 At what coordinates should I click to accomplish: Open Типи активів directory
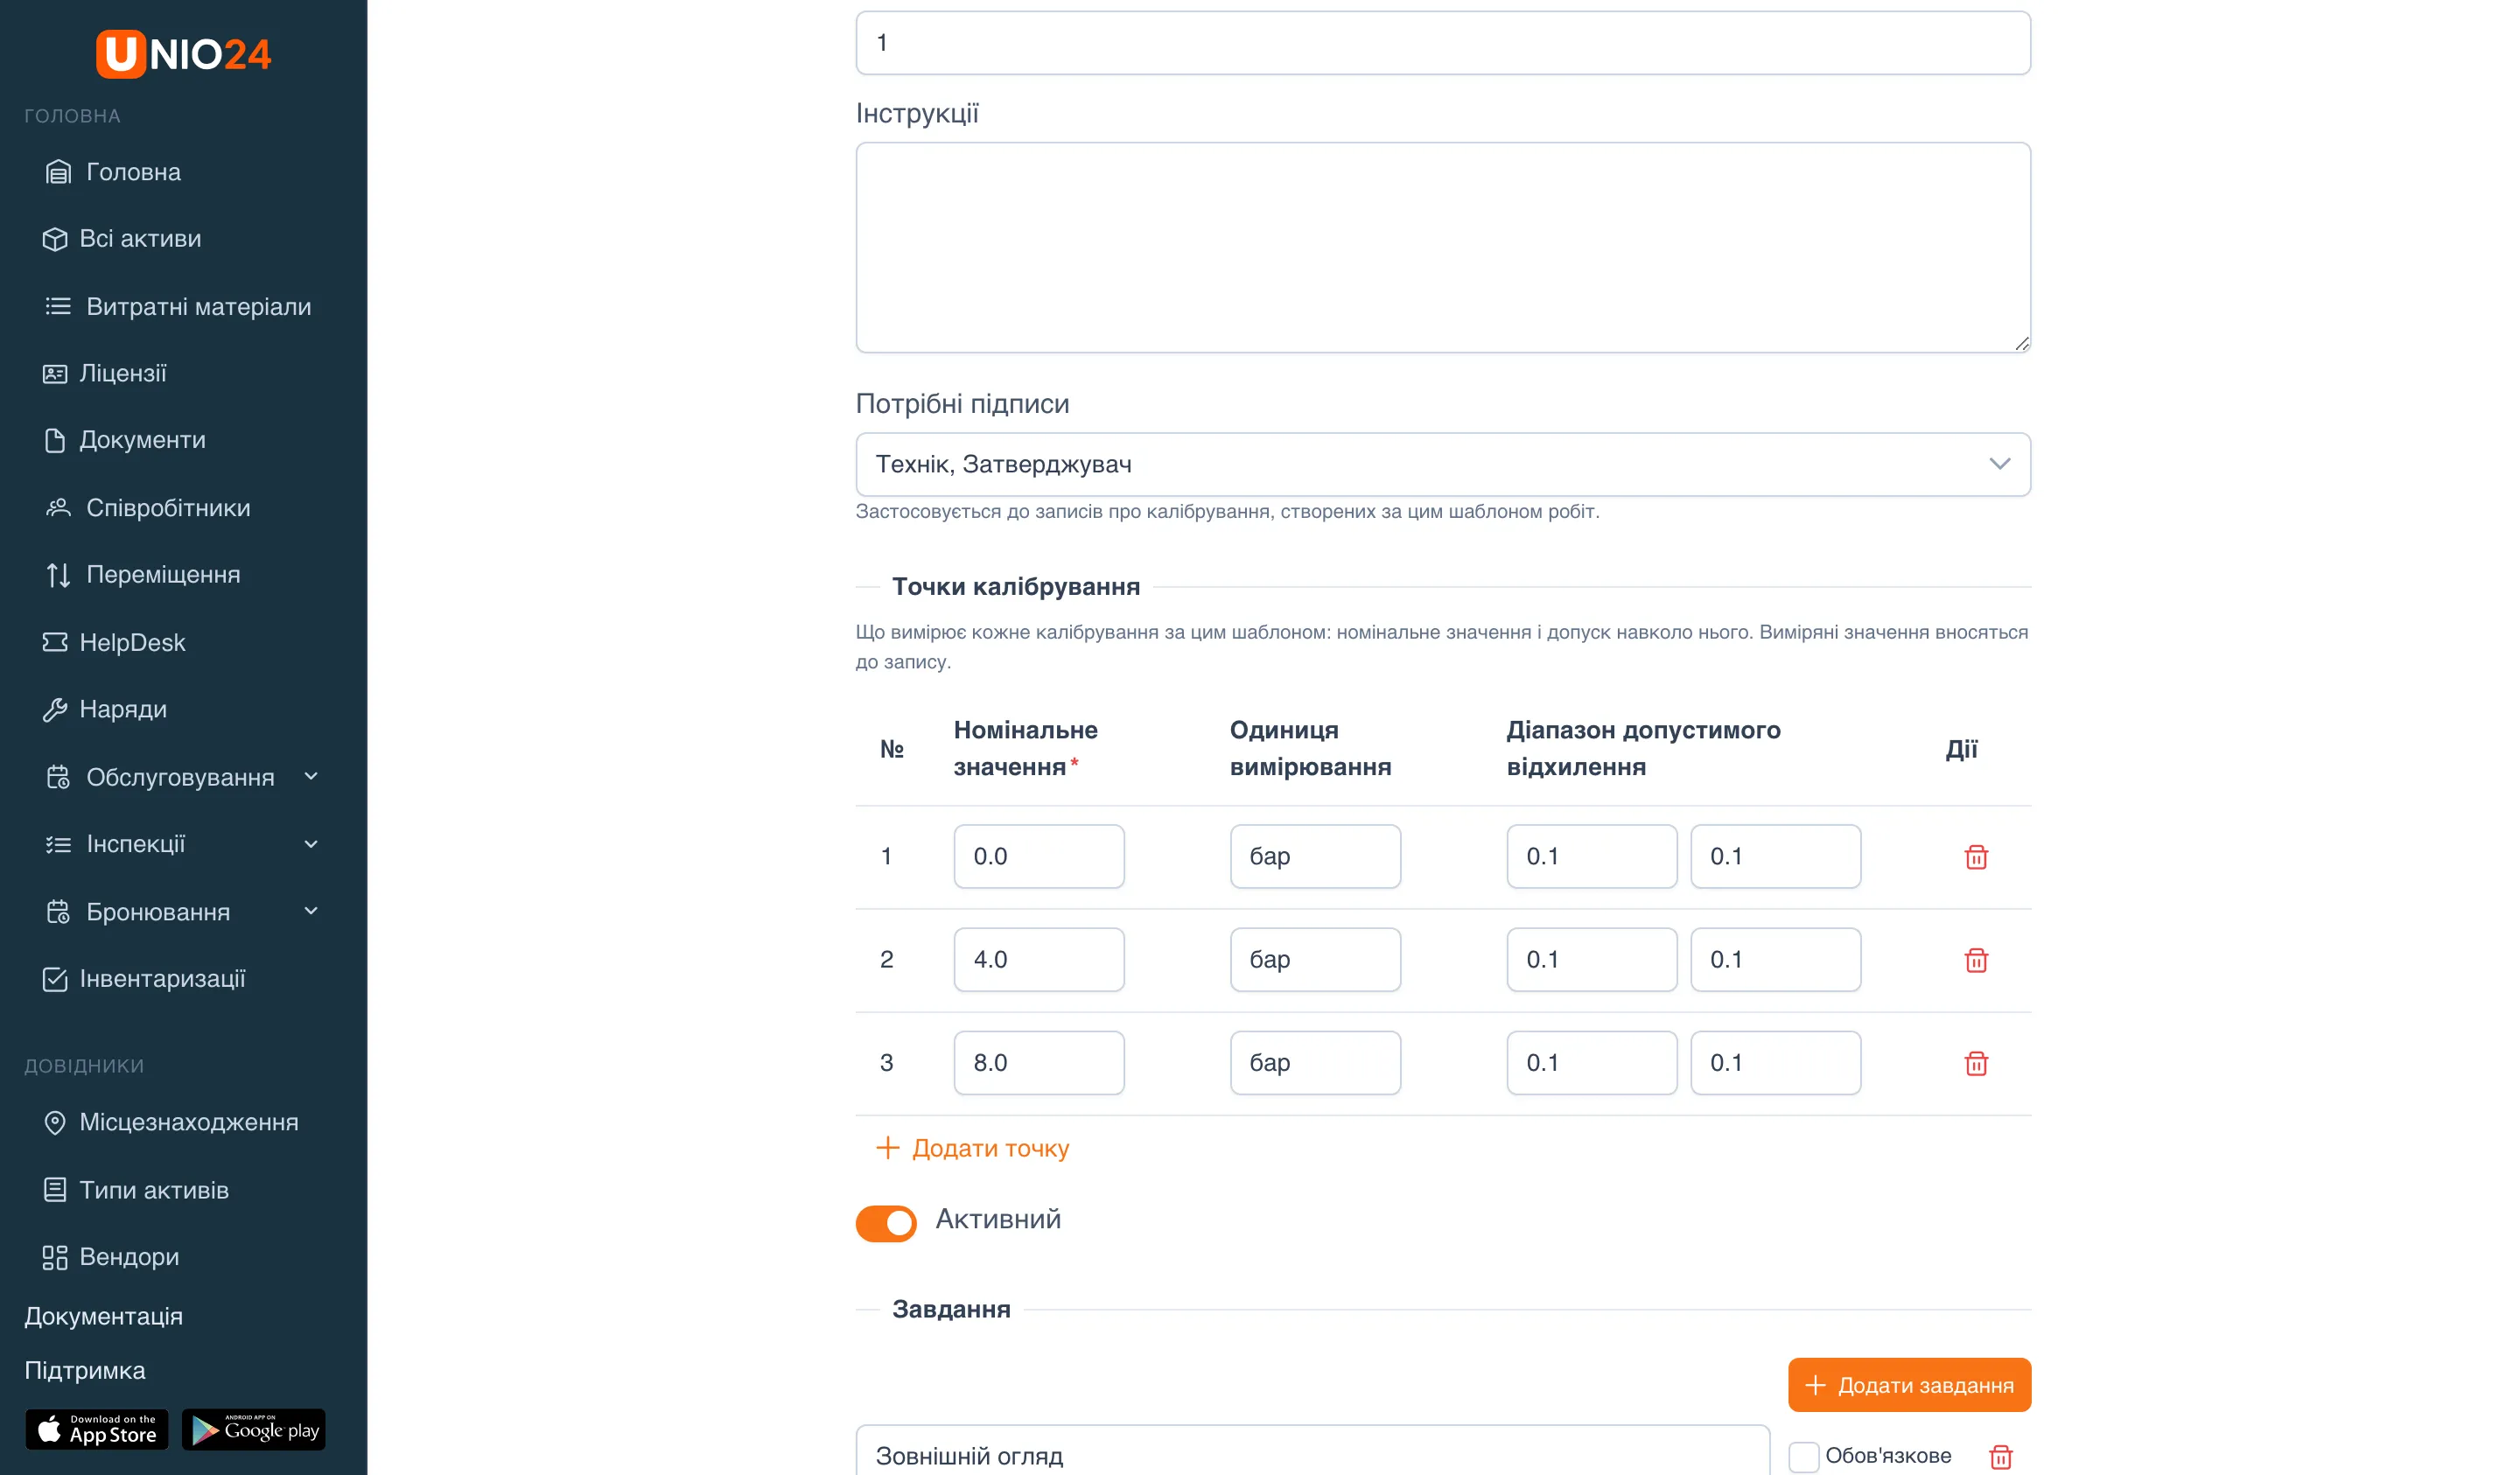tap(136, 1190)
